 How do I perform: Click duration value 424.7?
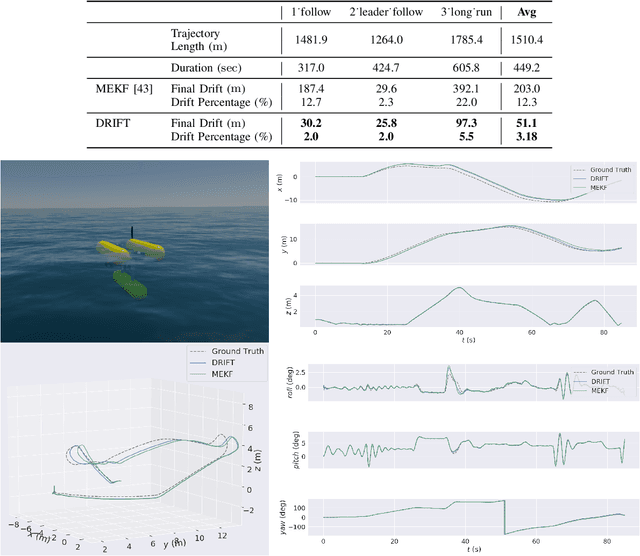(x=386, y=68)
